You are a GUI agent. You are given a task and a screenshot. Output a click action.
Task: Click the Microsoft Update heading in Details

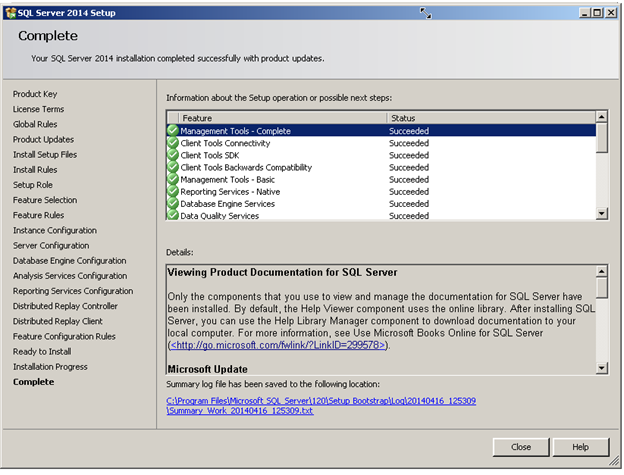click(x=208, y=369)
